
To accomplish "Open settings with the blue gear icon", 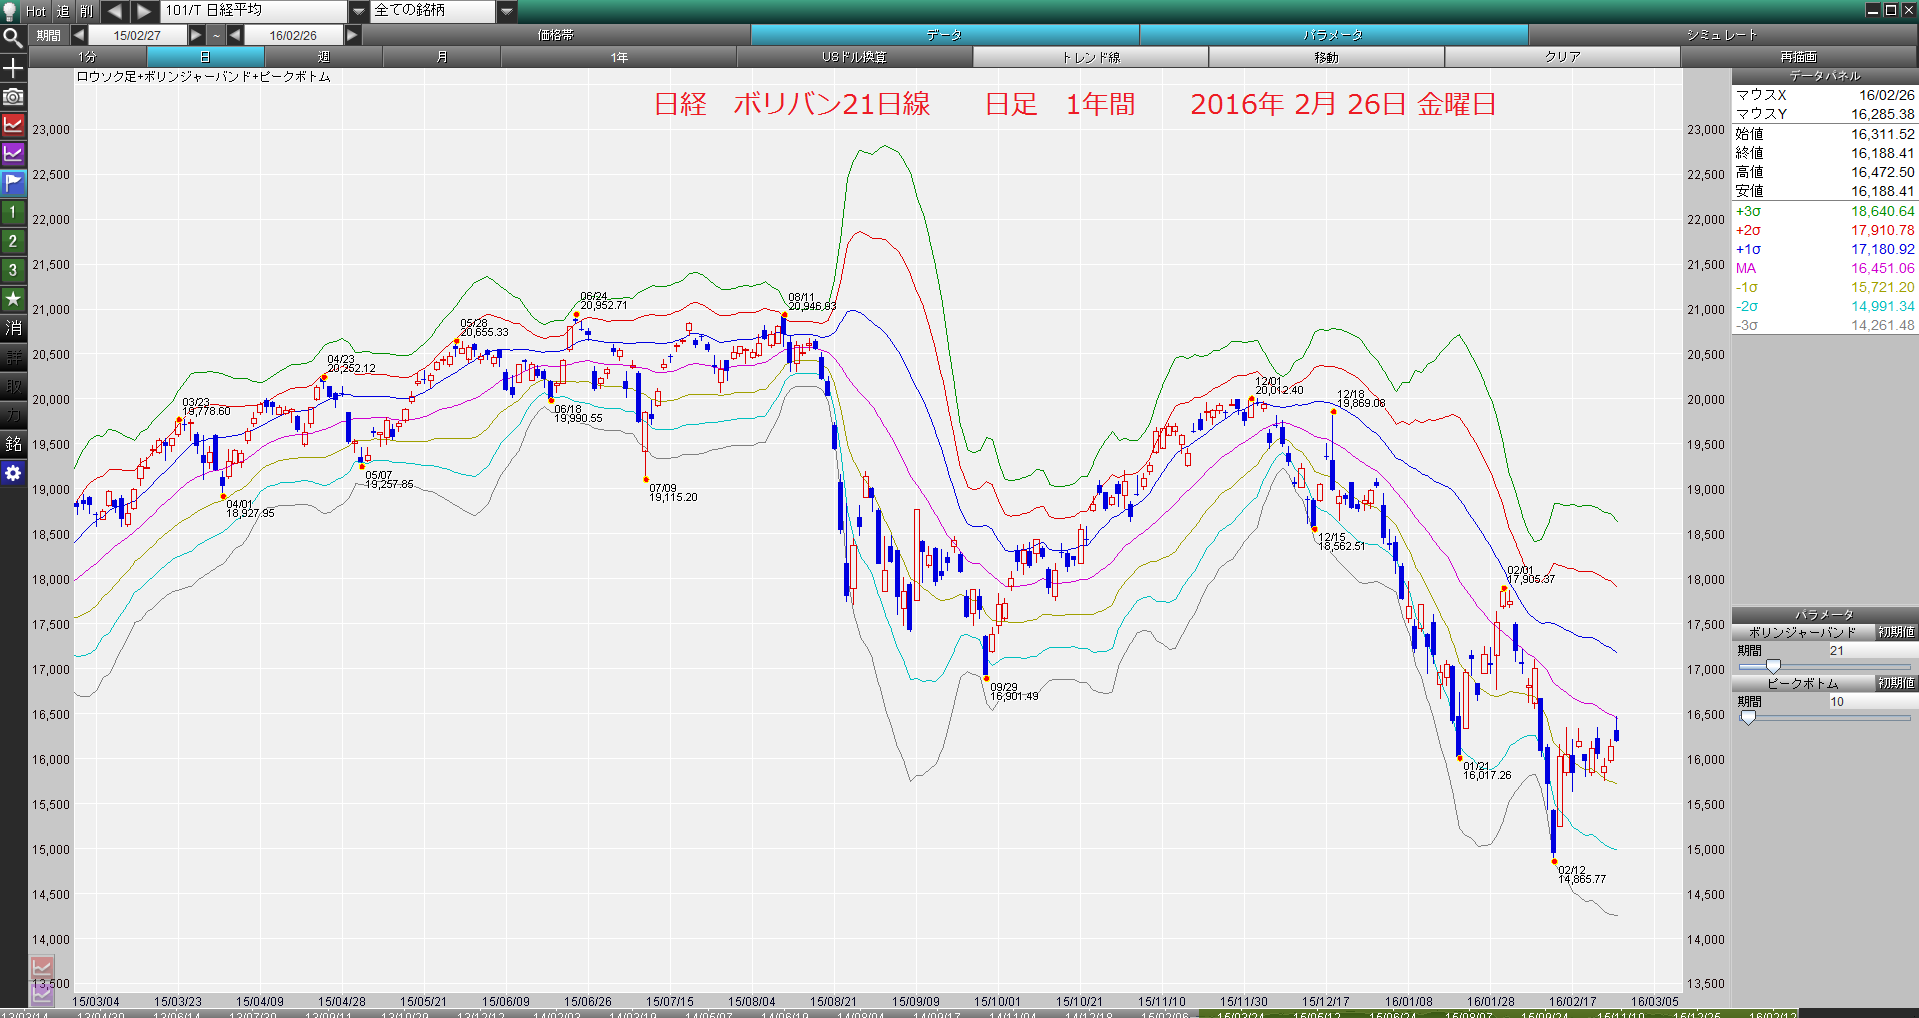I will pos(13,473).
